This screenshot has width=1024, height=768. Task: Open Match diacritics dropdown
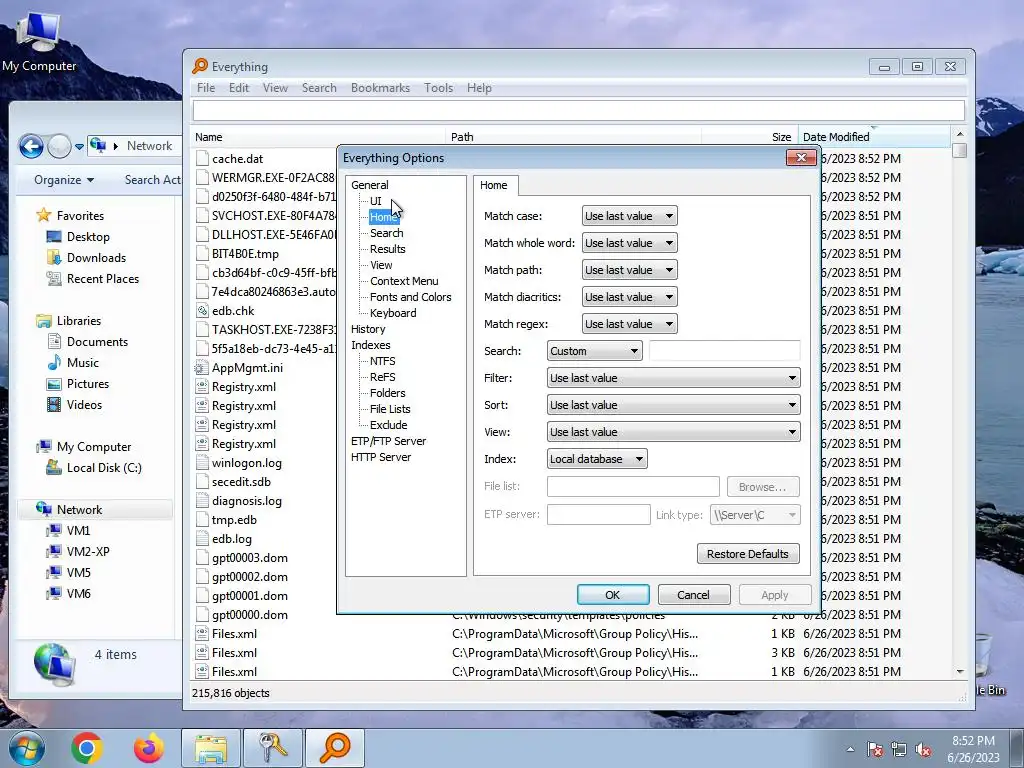click(630, 297)
